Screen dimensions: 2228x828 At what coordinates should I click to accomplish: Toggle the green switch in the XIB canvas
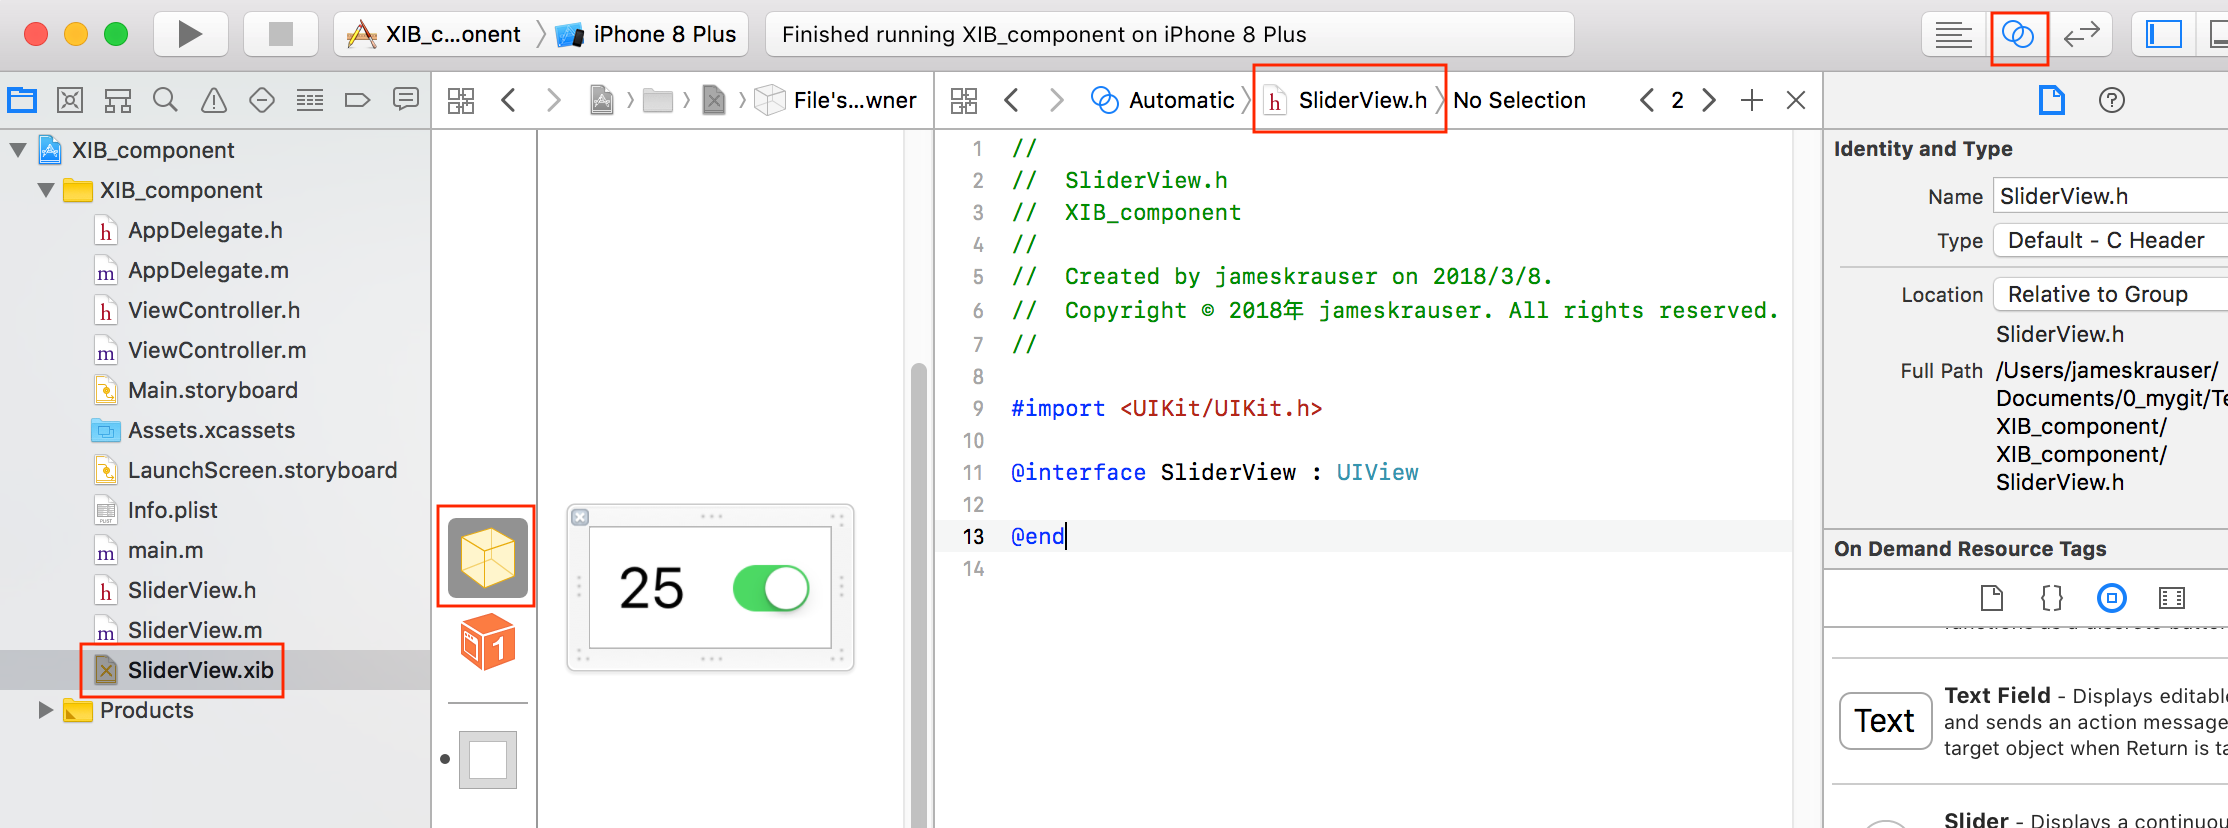[x=771, y=588]
